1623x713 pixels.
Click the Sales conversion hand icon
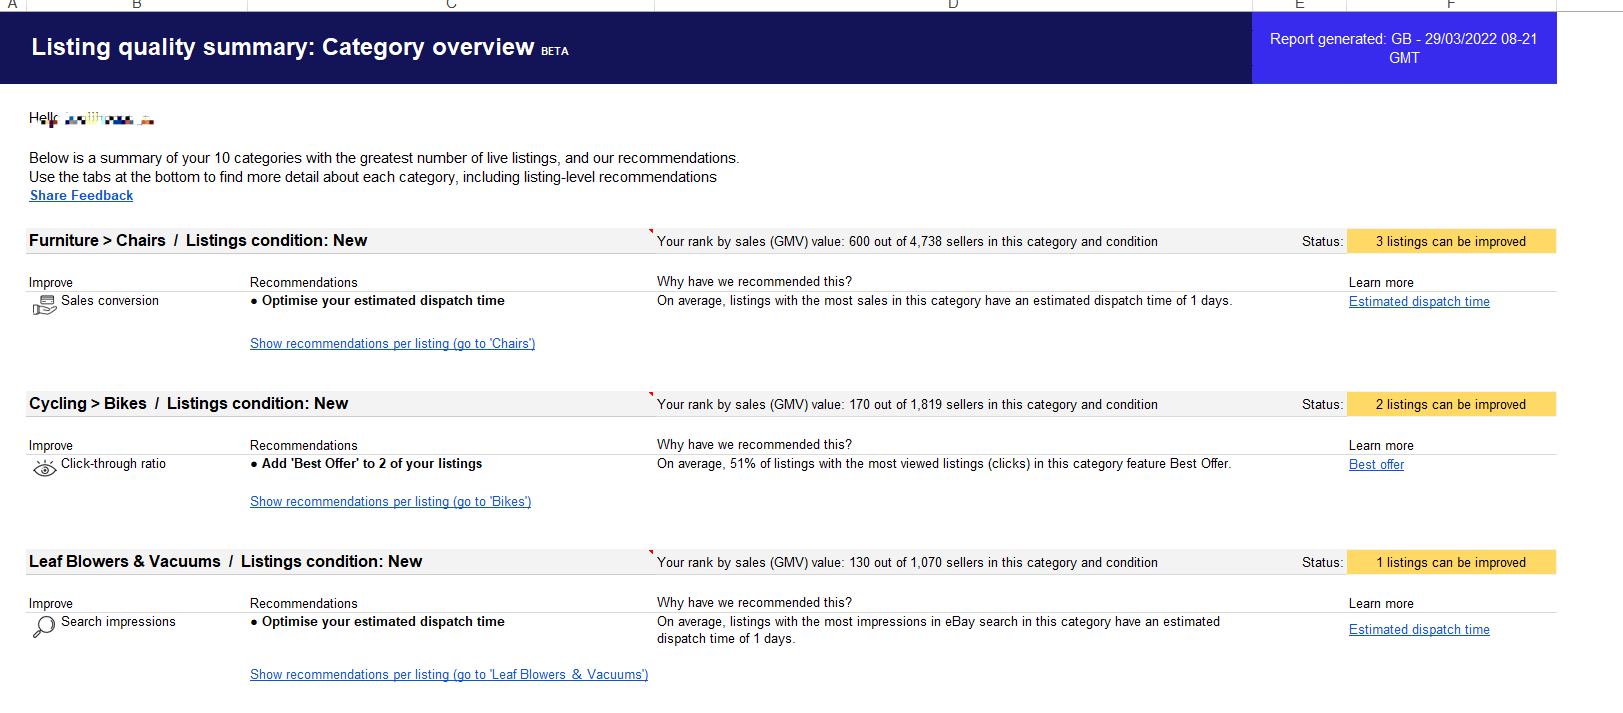coord(45,305)
